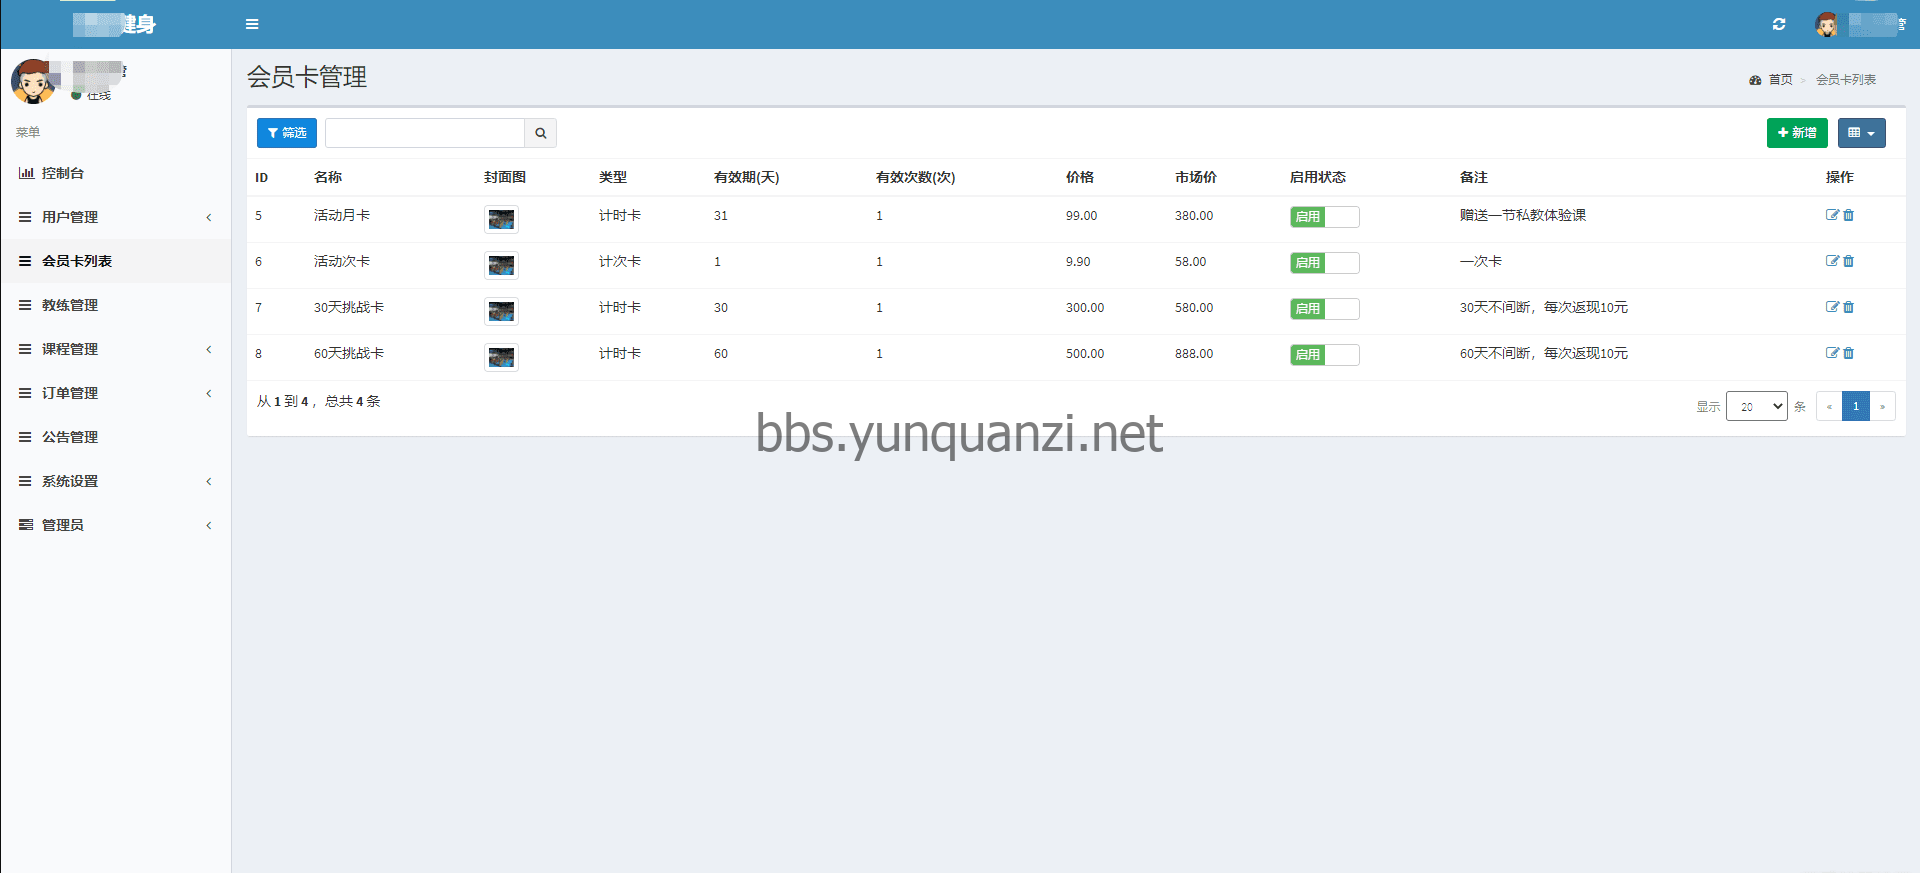Click the hamburger sidebar toggle icon
The height and width of the screenshot is (873, 1920).
[x=252, y=24]
